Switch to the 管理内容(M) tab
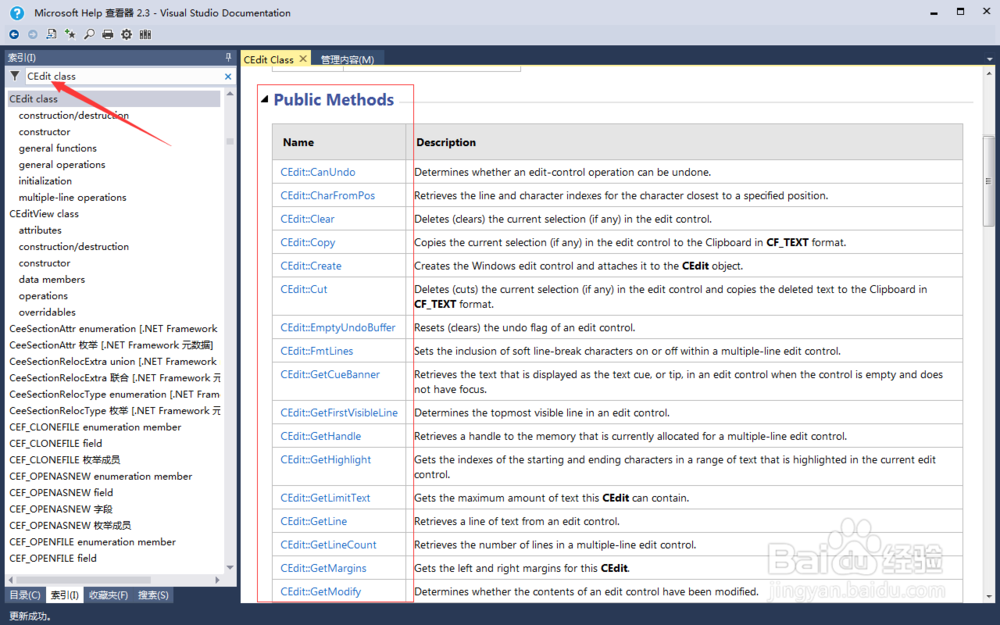This screenshot has height=625, width=1000. pos(347,59)
